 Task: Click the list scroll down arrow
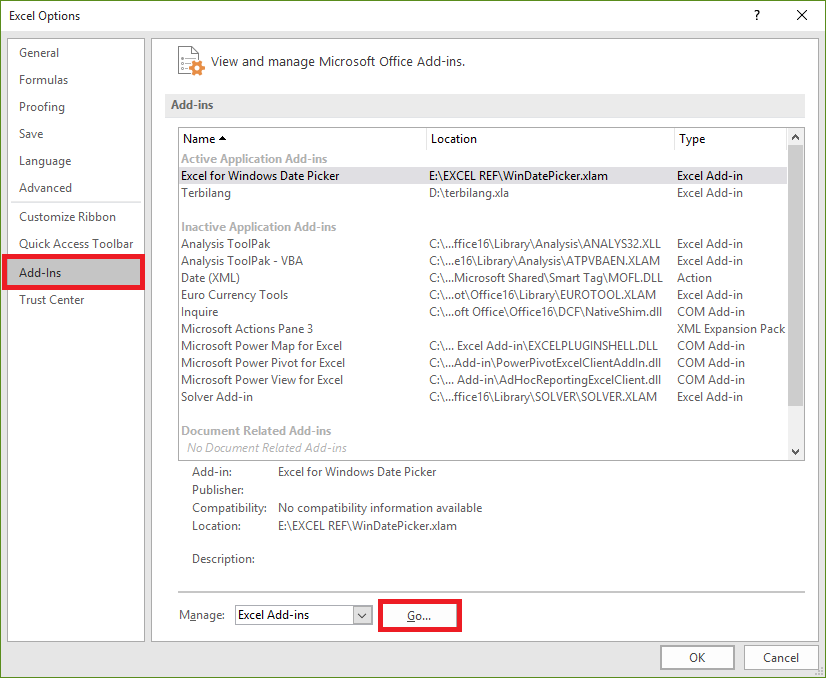coord(795,451)
